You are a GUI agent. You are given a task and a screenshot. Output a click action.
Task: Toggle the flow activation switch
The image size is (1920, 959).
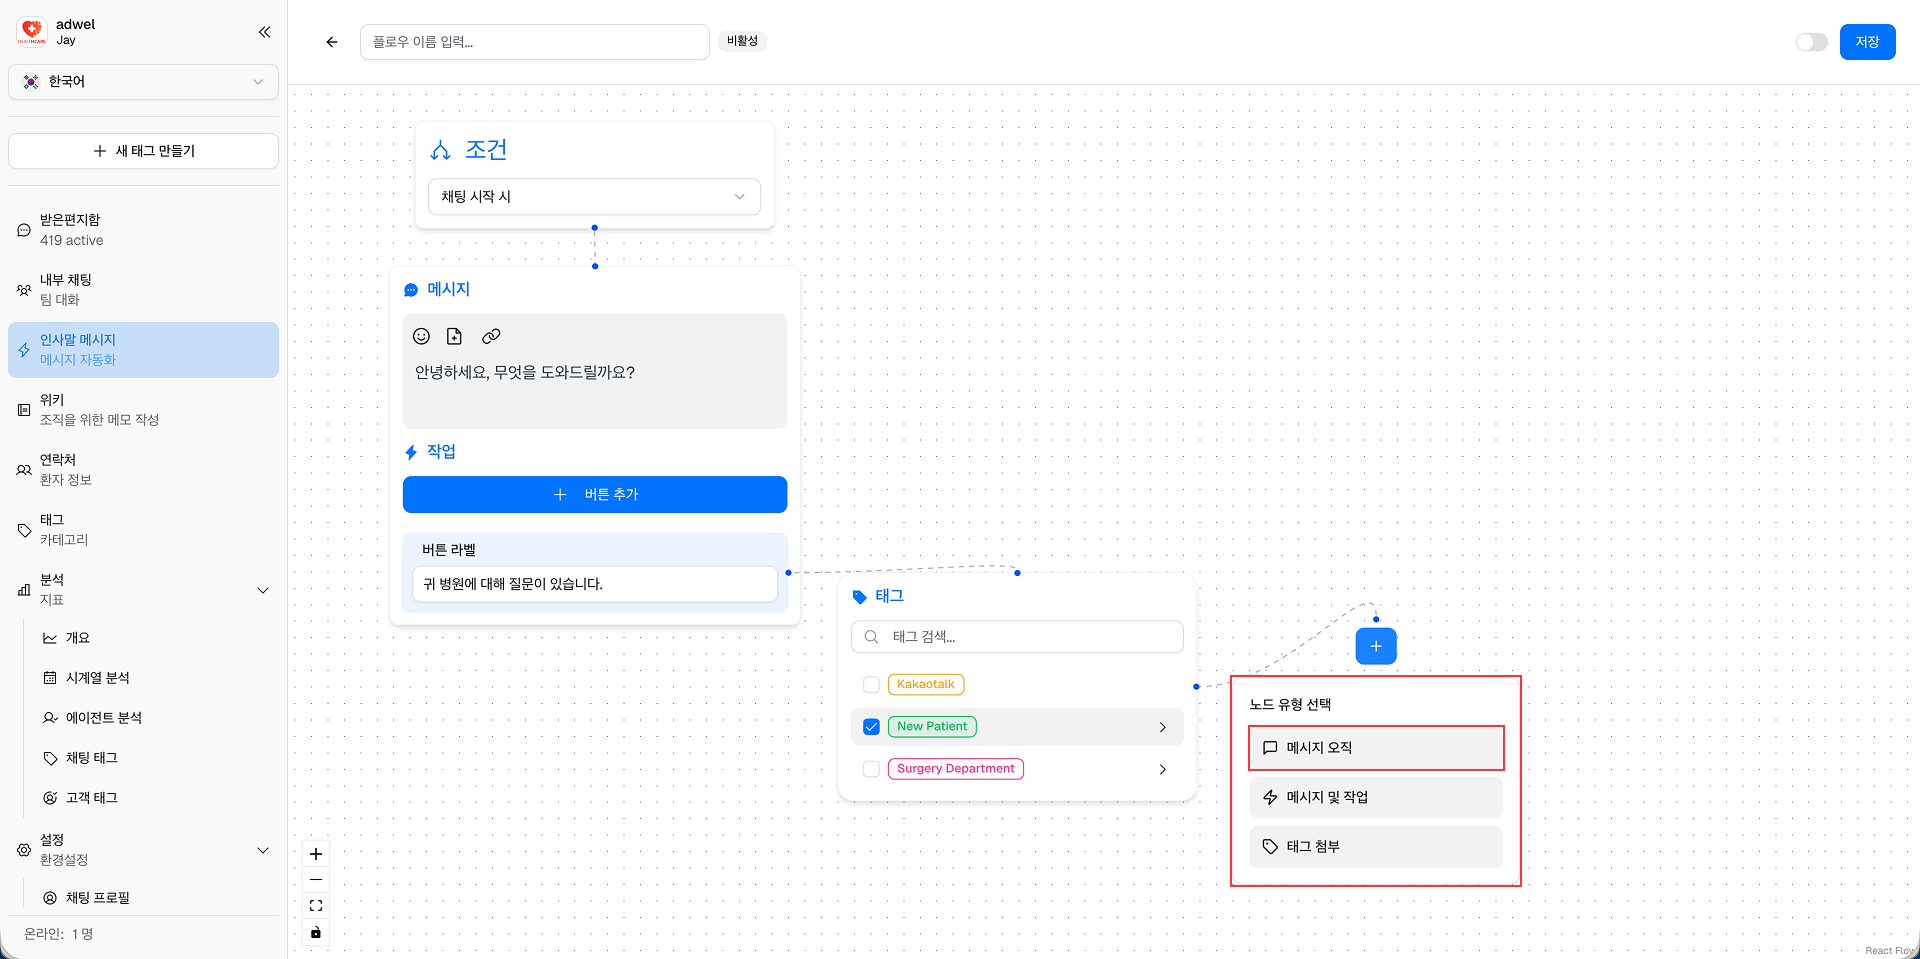click(x=1811, y=42)
